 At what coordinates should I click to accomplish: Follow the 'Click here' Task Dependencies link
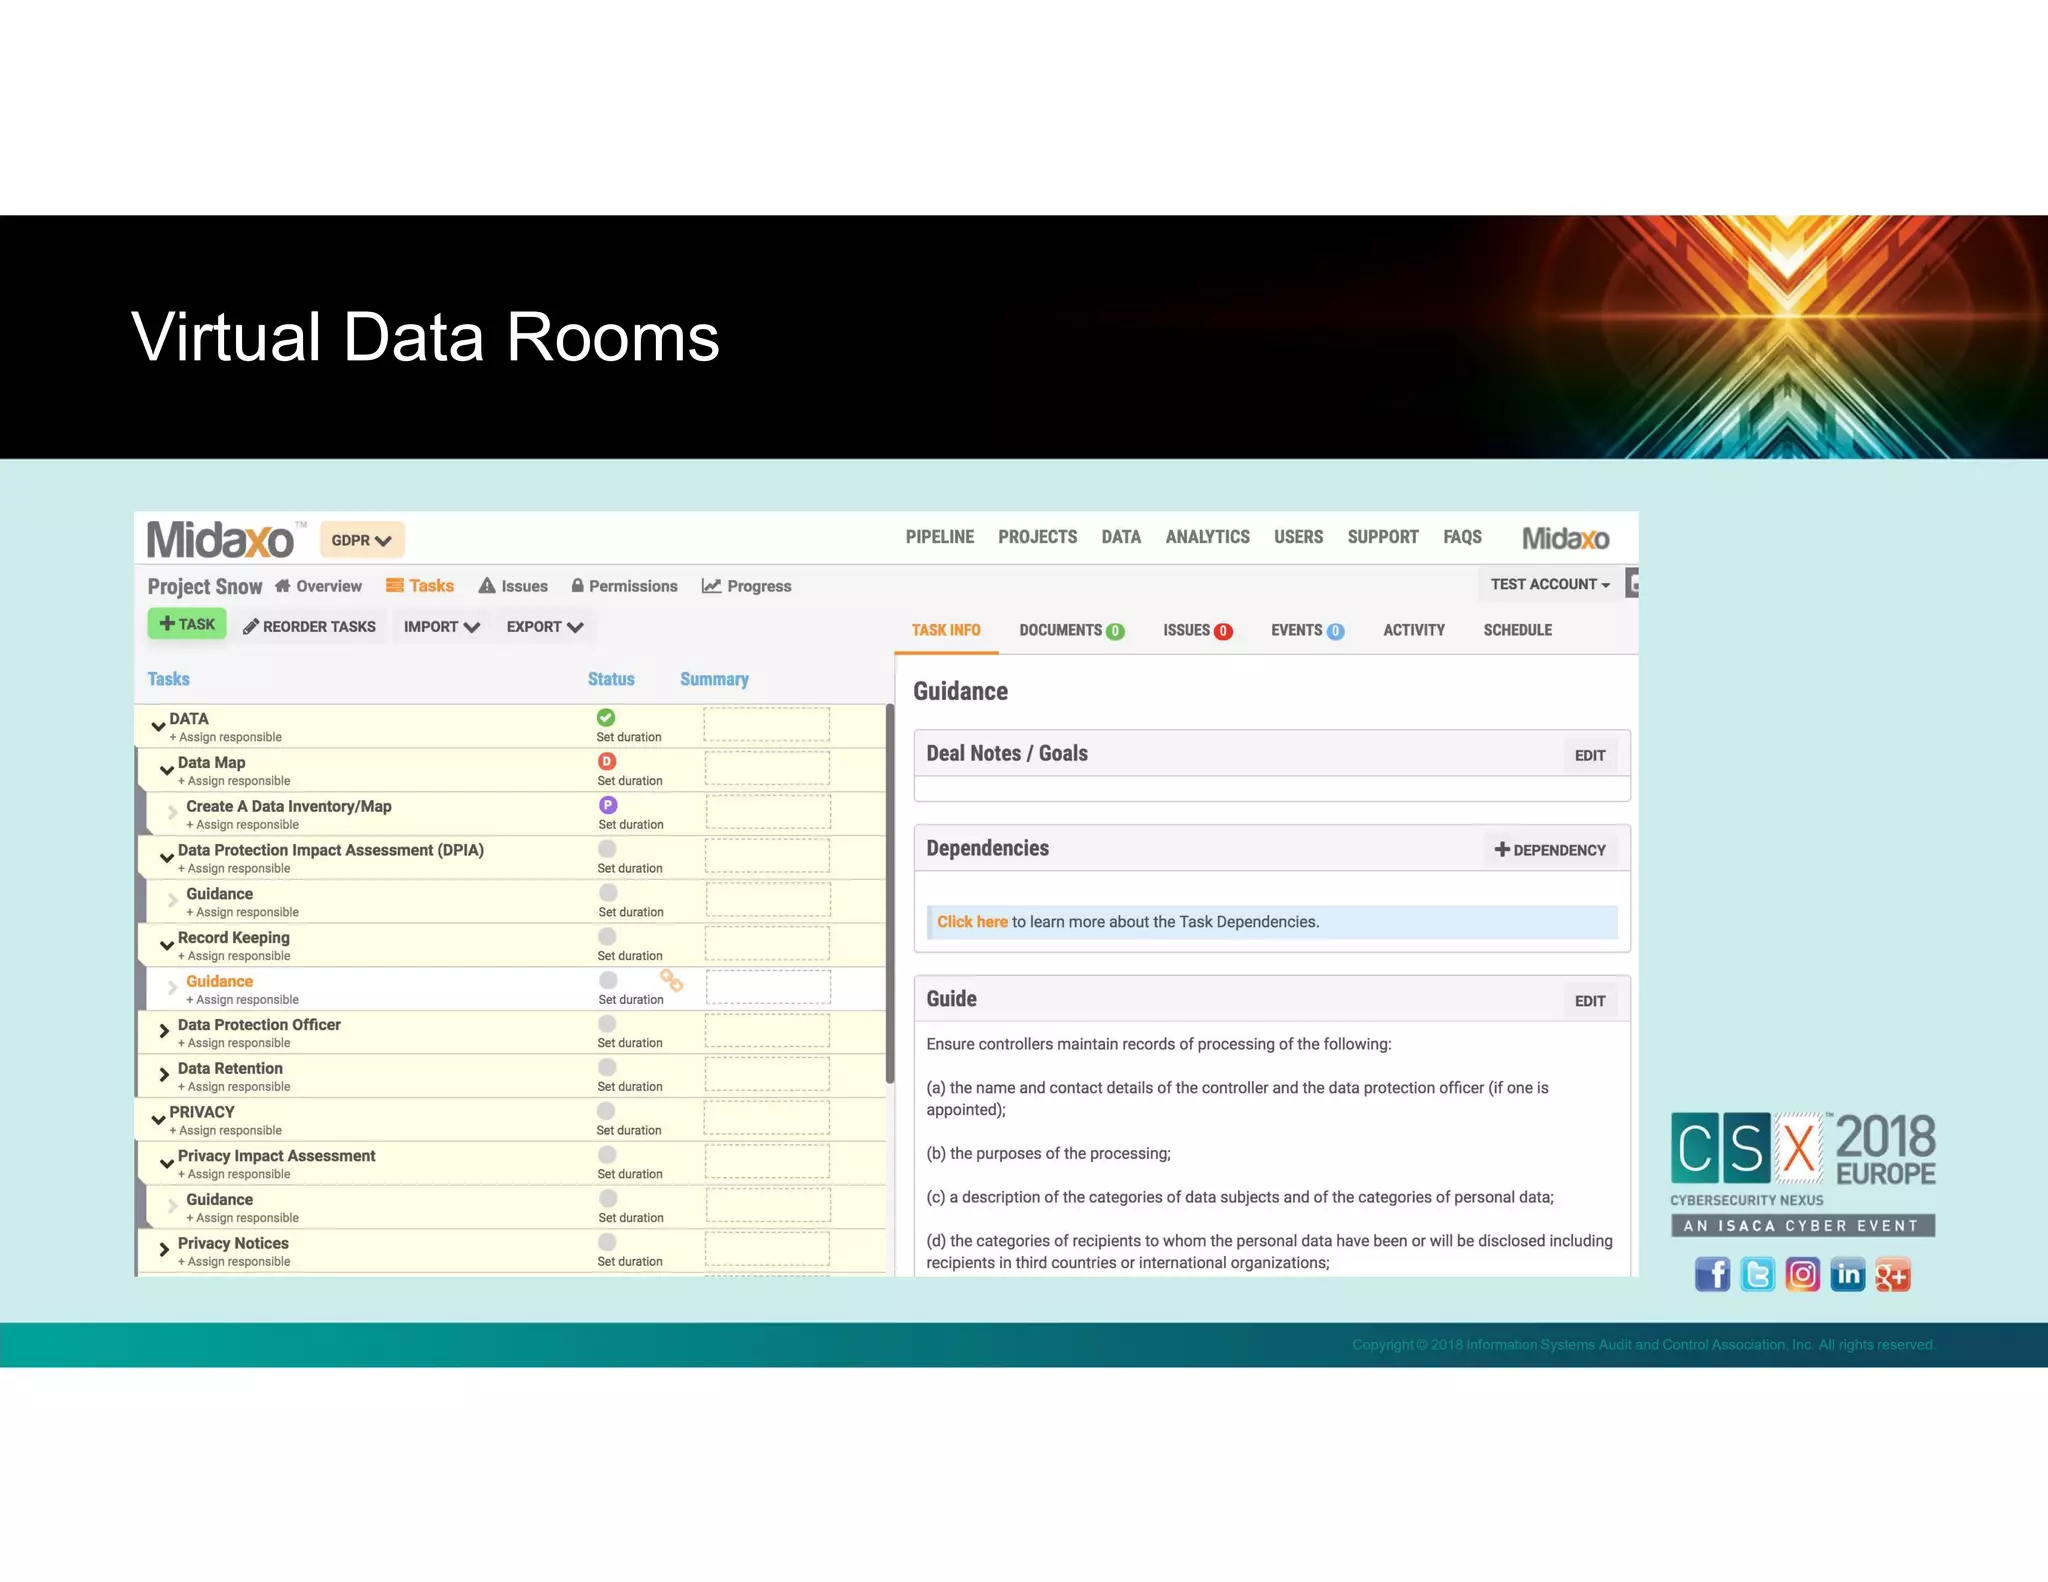pos(971,922)
